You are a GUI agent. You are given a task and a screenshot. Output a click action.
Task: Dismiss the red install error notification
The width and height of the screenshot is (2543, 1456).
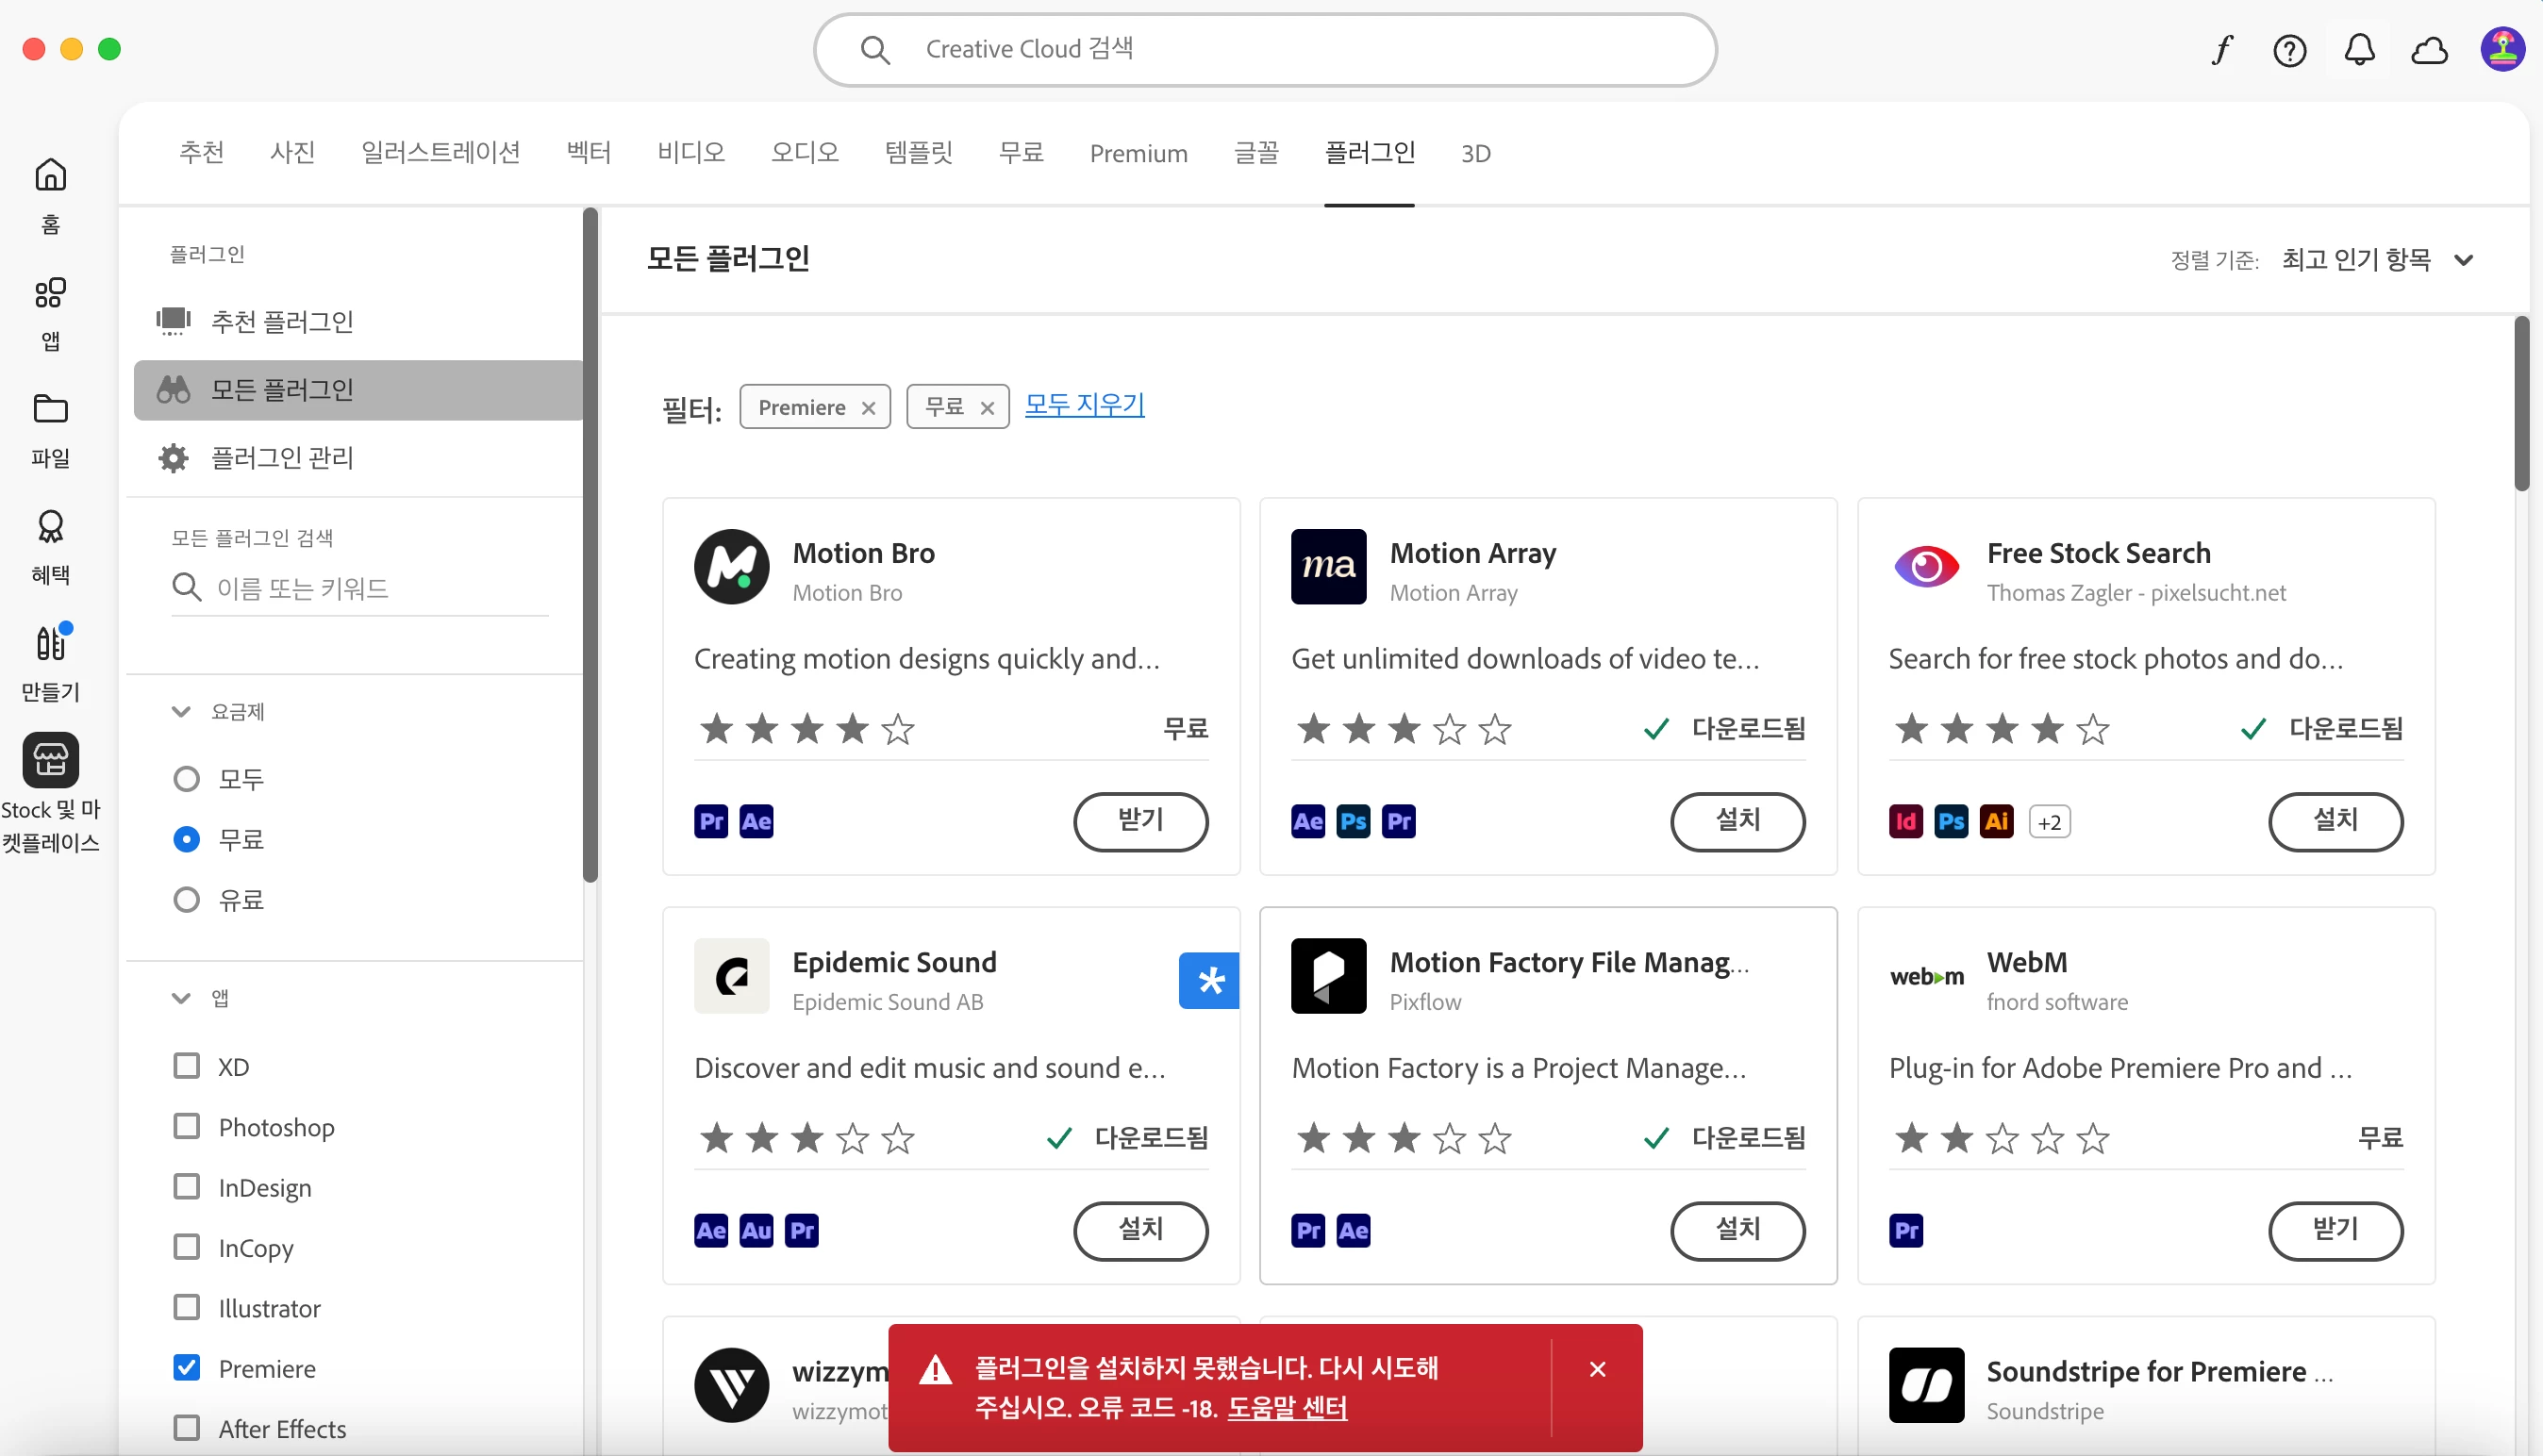pyautogui.click(x=1597, y=1369)
